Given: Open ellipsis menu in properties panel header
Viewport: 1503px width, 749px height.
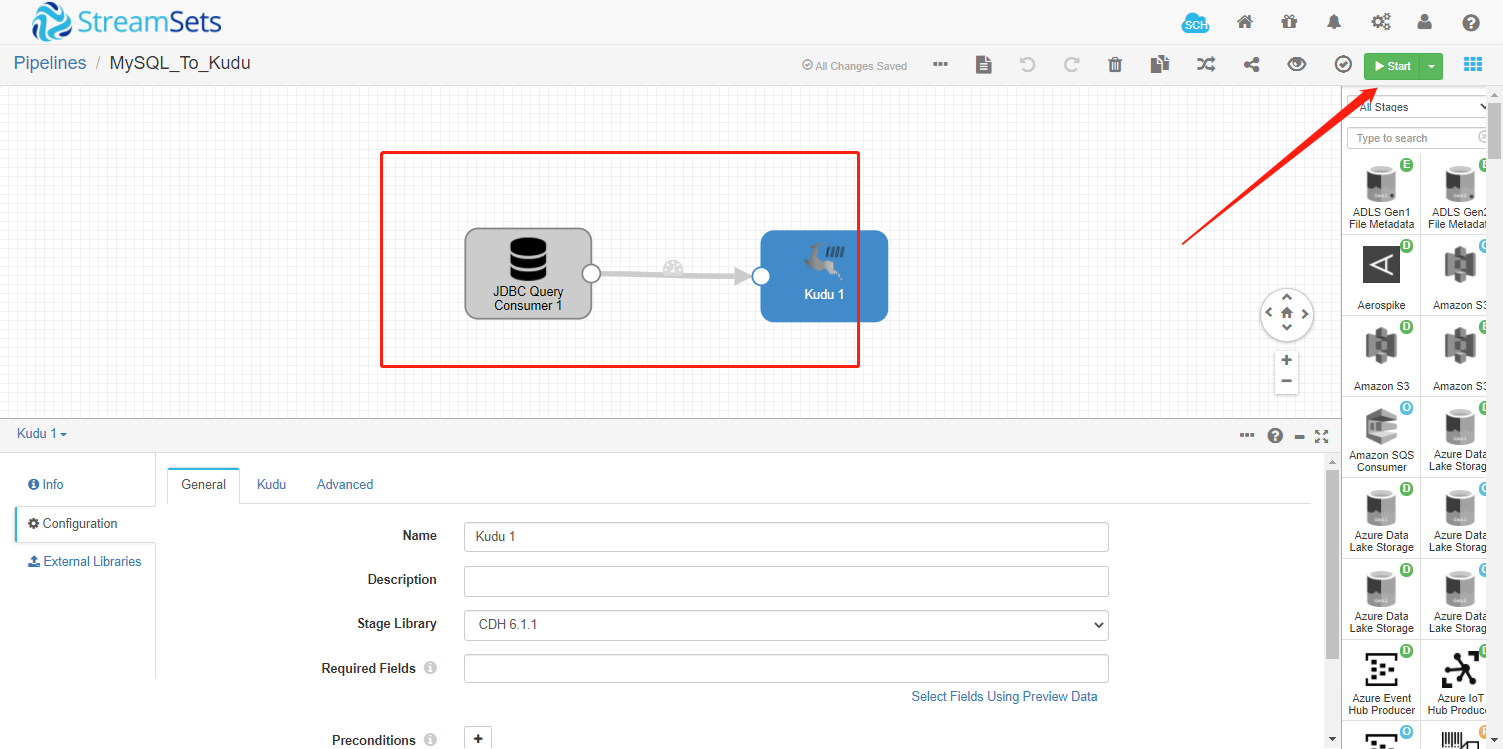Looking at the screenshot, I should (x=1247, y=435).
